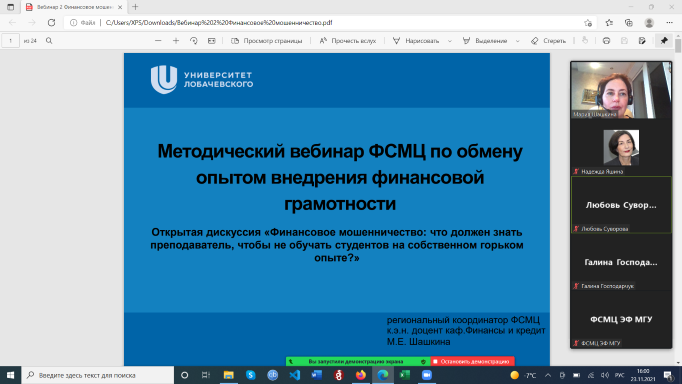Select Любовь Суворова participant tile
682x384 pixels.
(621, 205)
